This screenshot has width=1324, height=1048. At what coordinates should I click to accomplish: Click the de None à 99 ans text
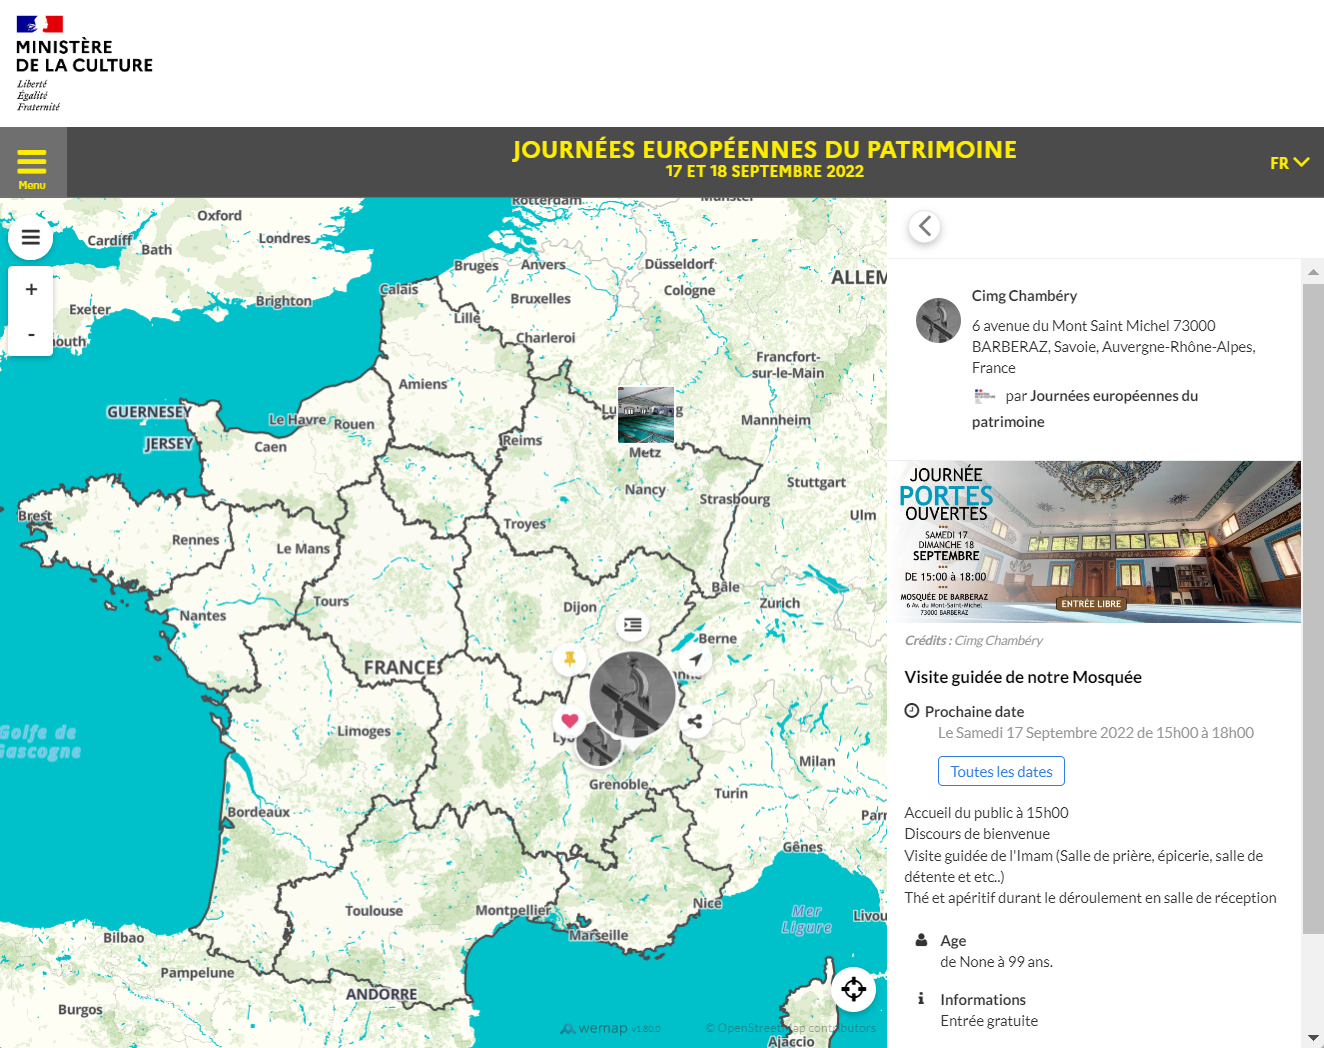(996, 962)
